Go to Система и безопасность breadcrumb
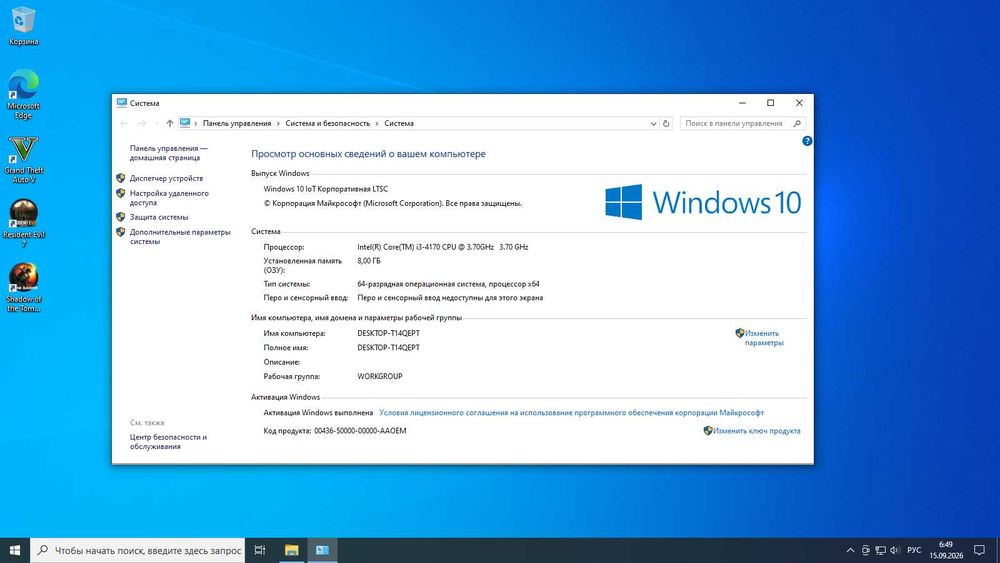Viewport: 1000px width, 563px height. point(327,123)
